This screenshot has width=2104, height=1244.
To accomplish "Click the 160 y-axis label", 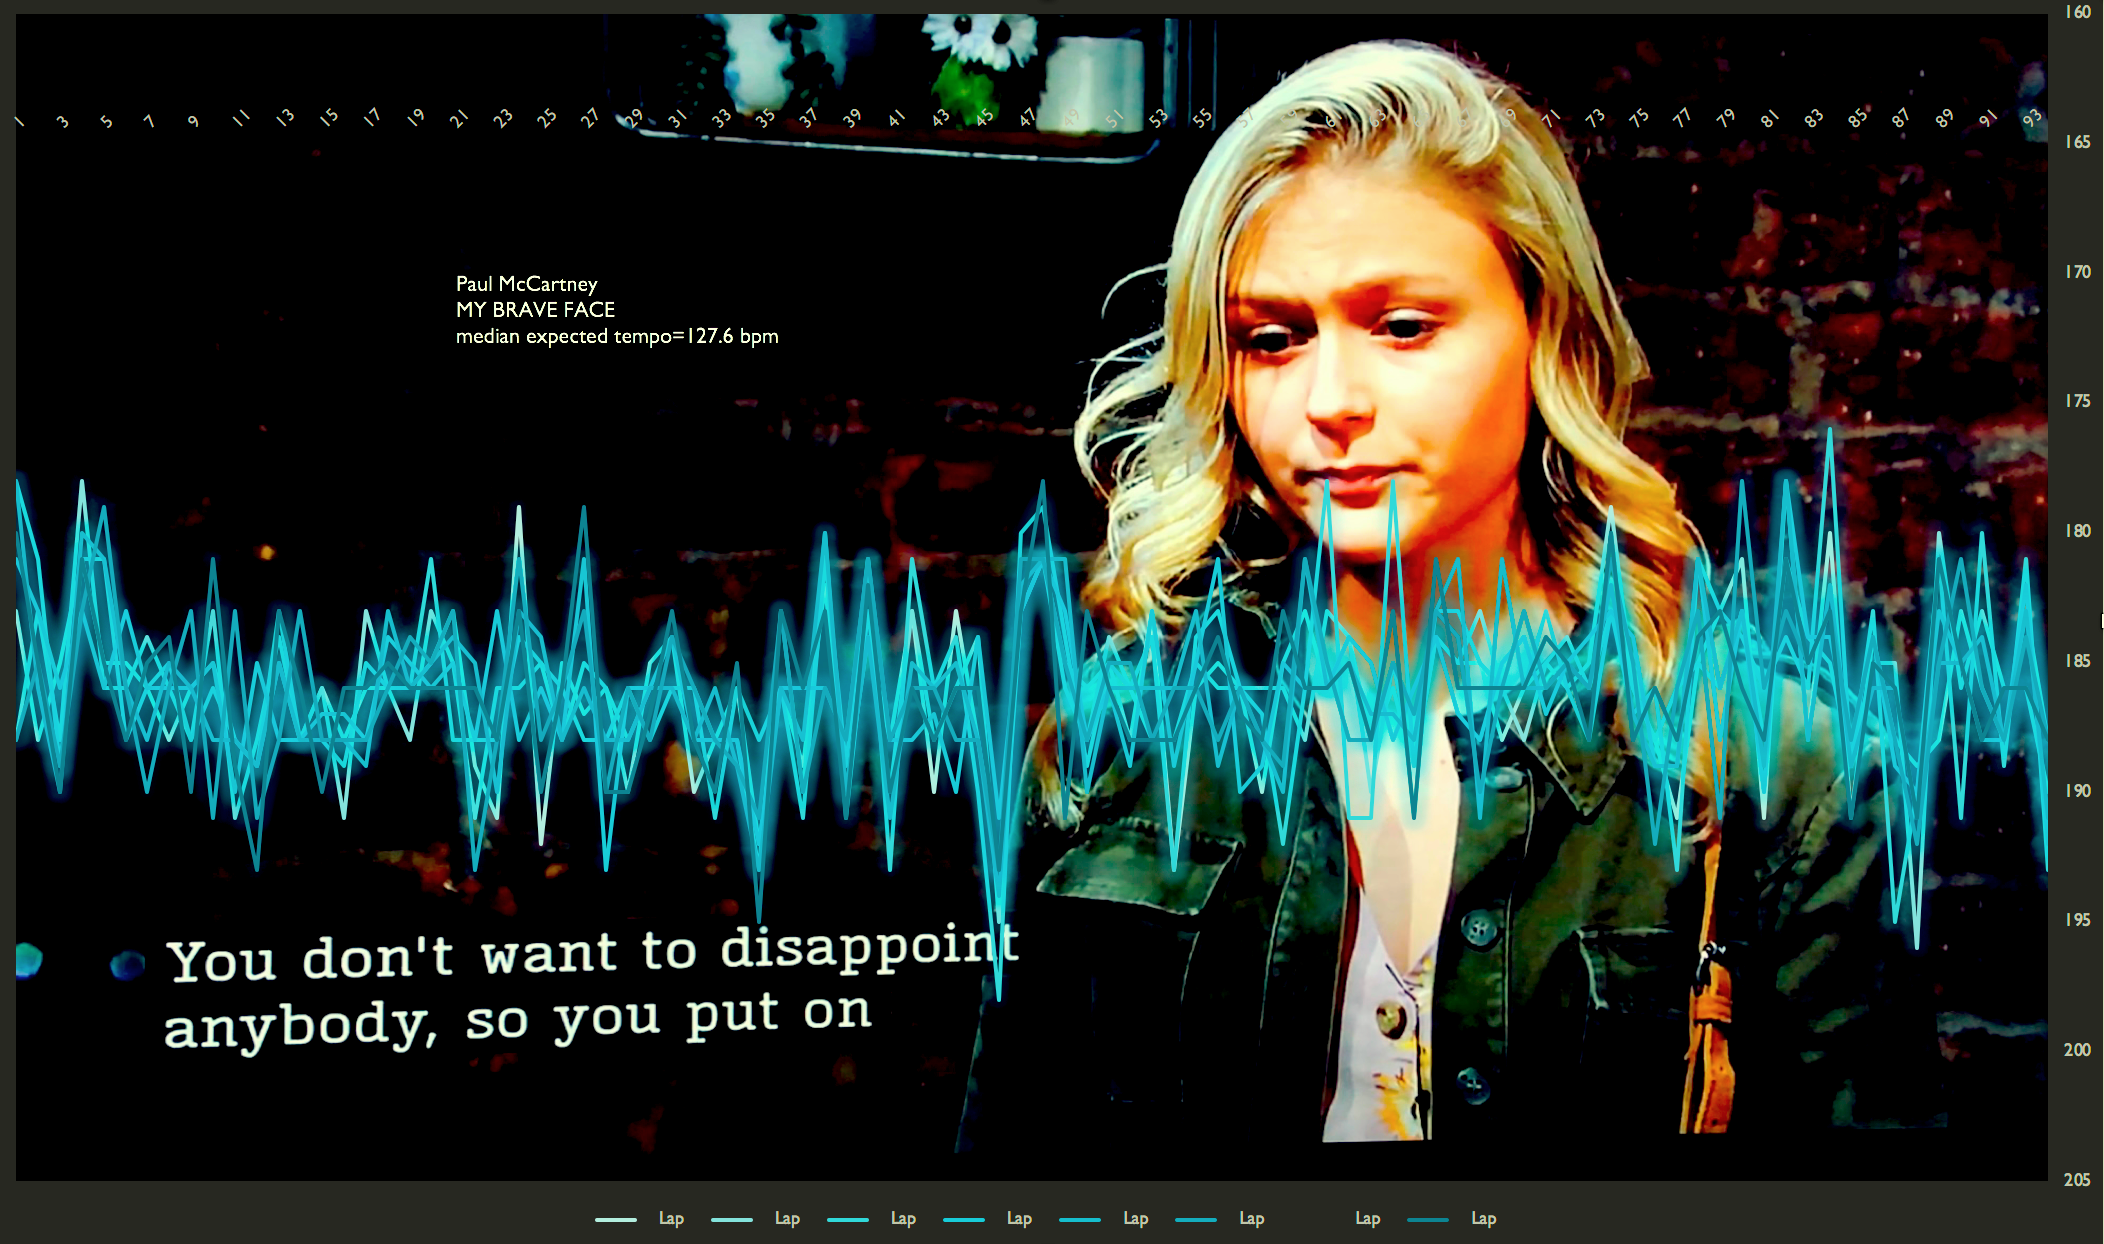I will [2078, 12].
